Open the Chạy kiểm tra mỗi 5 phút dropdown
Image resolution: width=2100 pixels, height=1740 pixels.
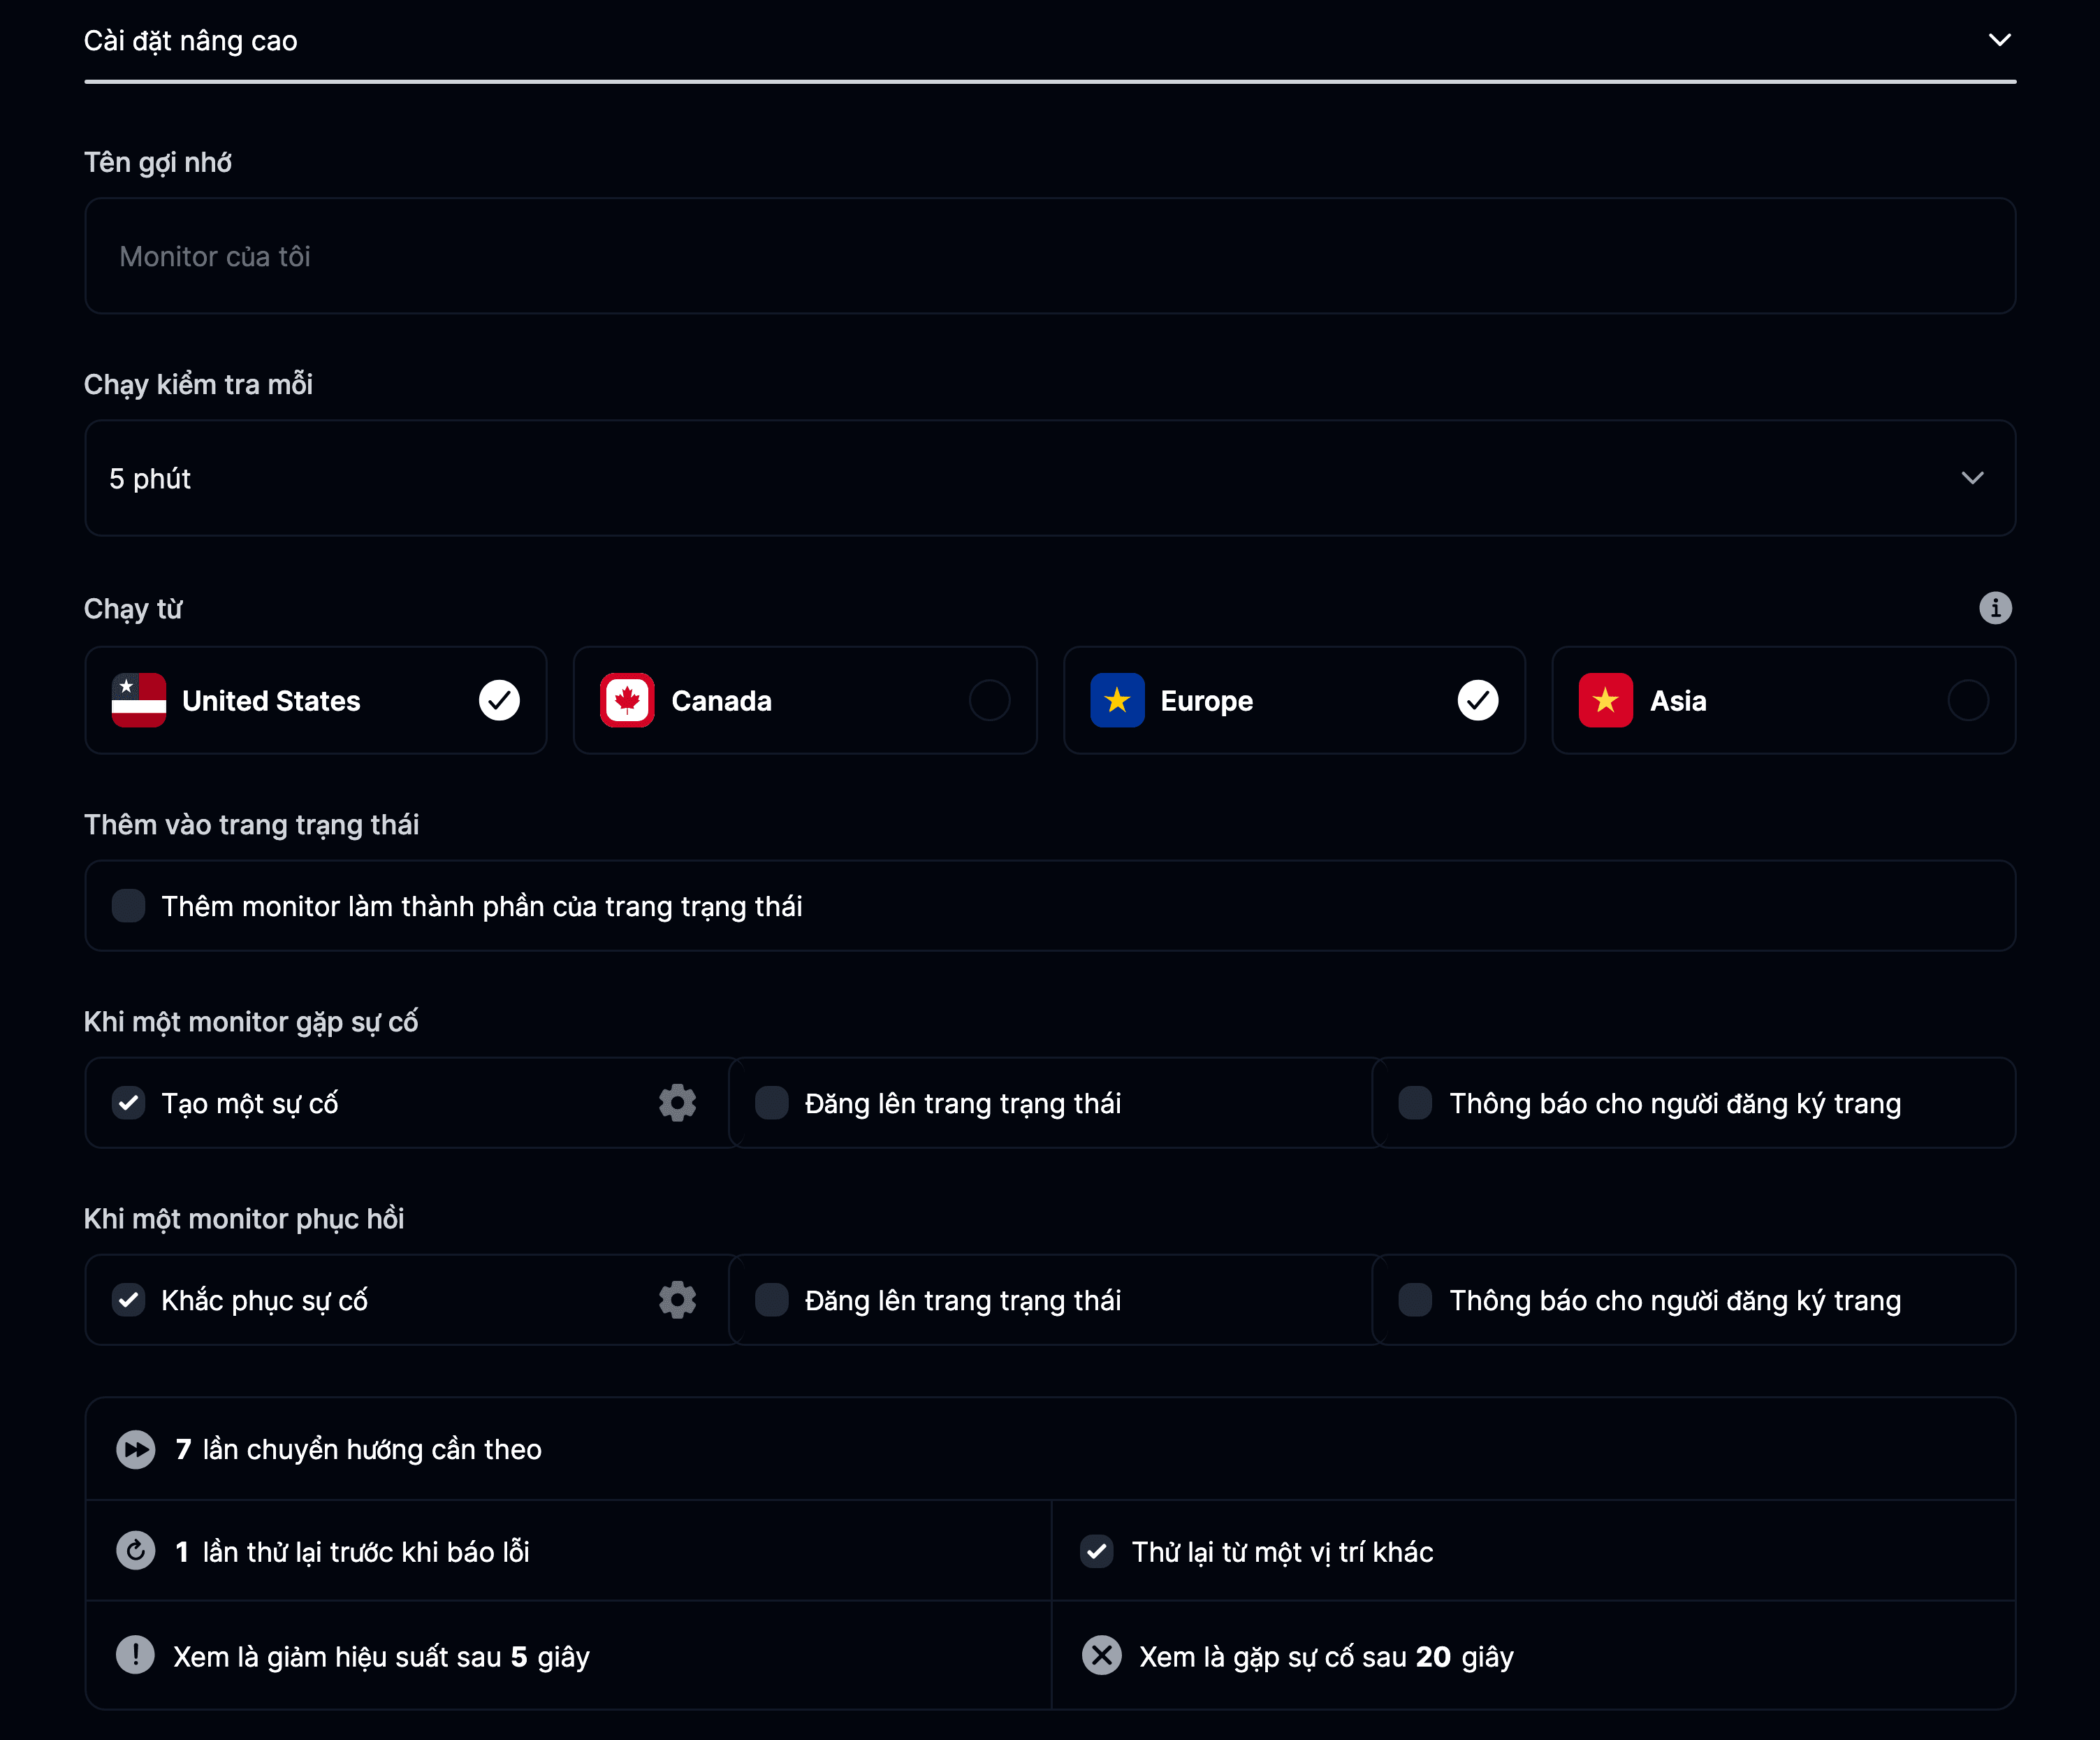(1050, 478)
